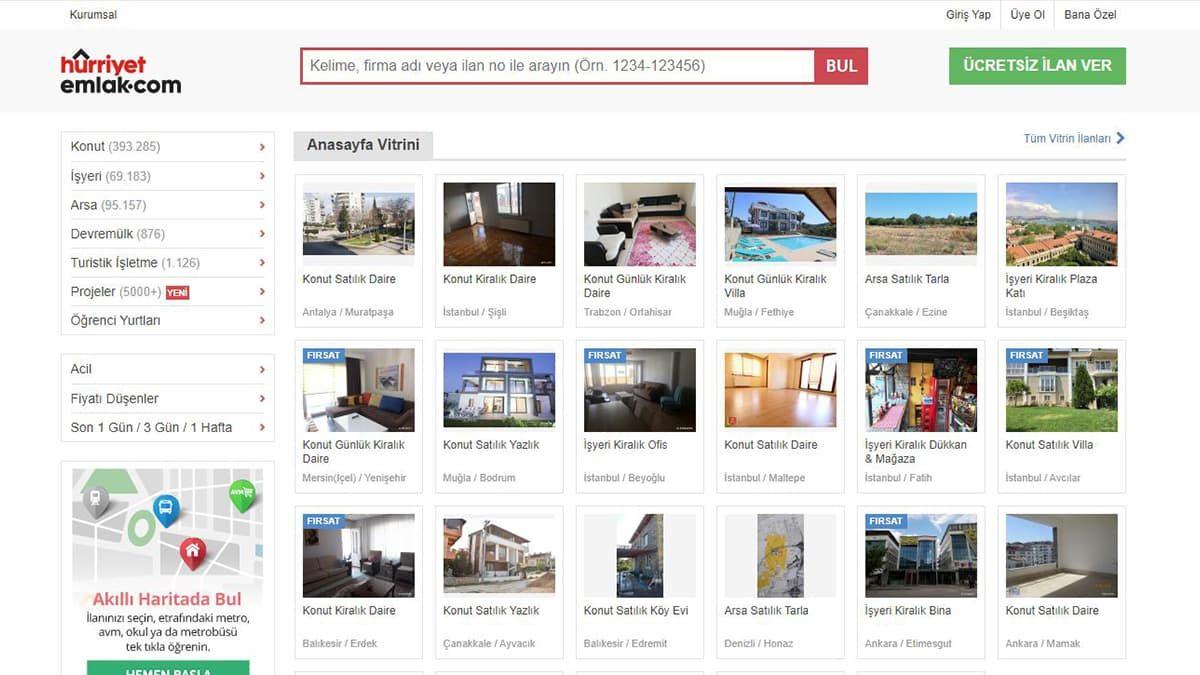Click the arrow beside Tüm Vitrin İlanları

coord(1120,138)
